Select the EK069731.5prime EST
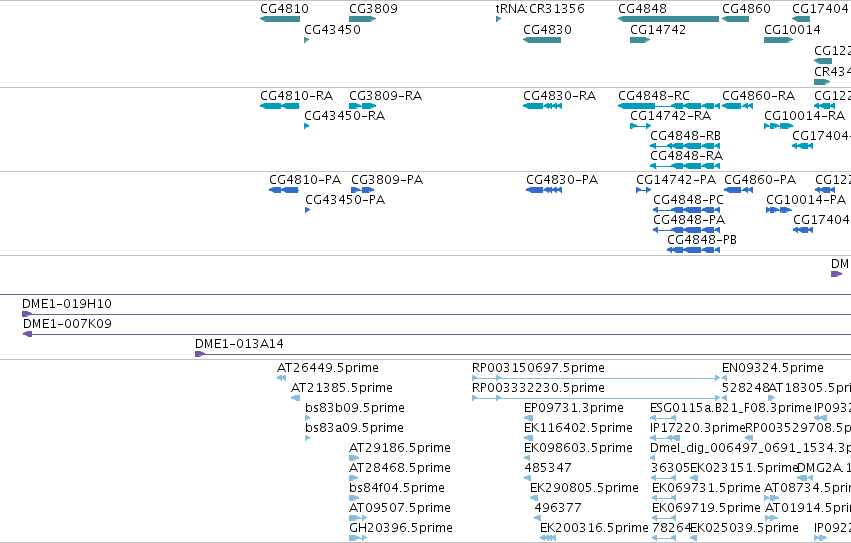 click(663, 498)
